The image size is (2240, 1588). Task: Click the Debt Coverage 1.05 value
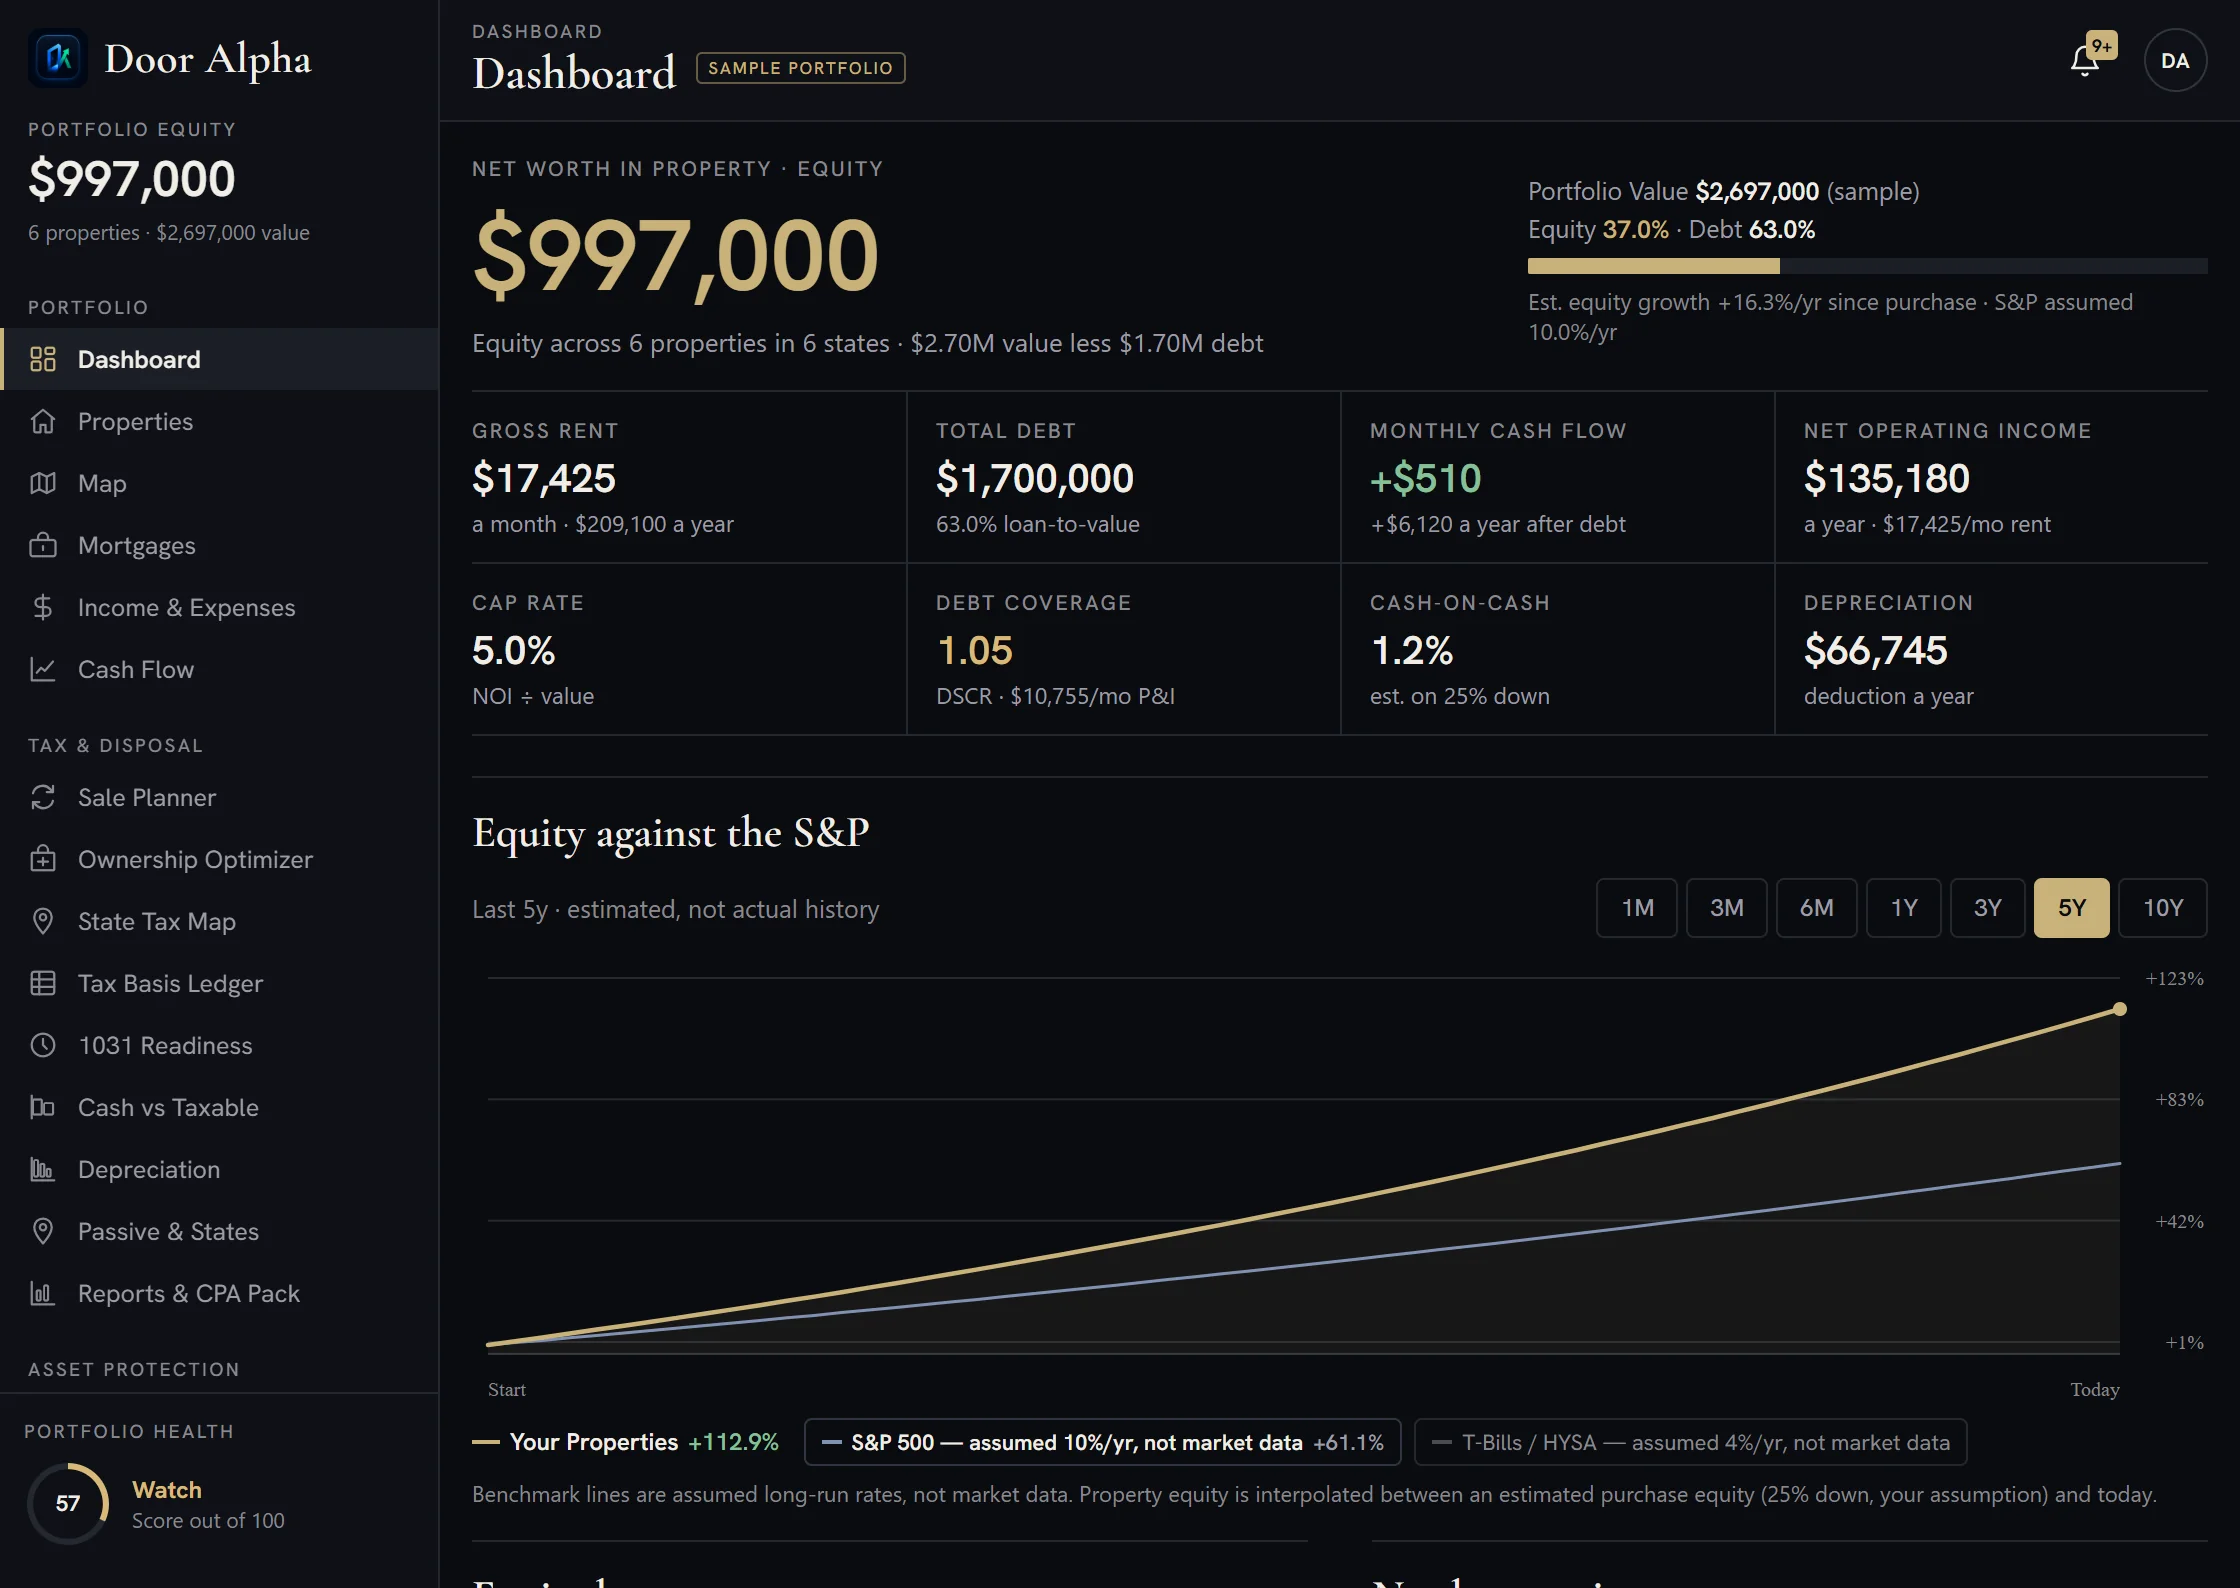(975, 650)
